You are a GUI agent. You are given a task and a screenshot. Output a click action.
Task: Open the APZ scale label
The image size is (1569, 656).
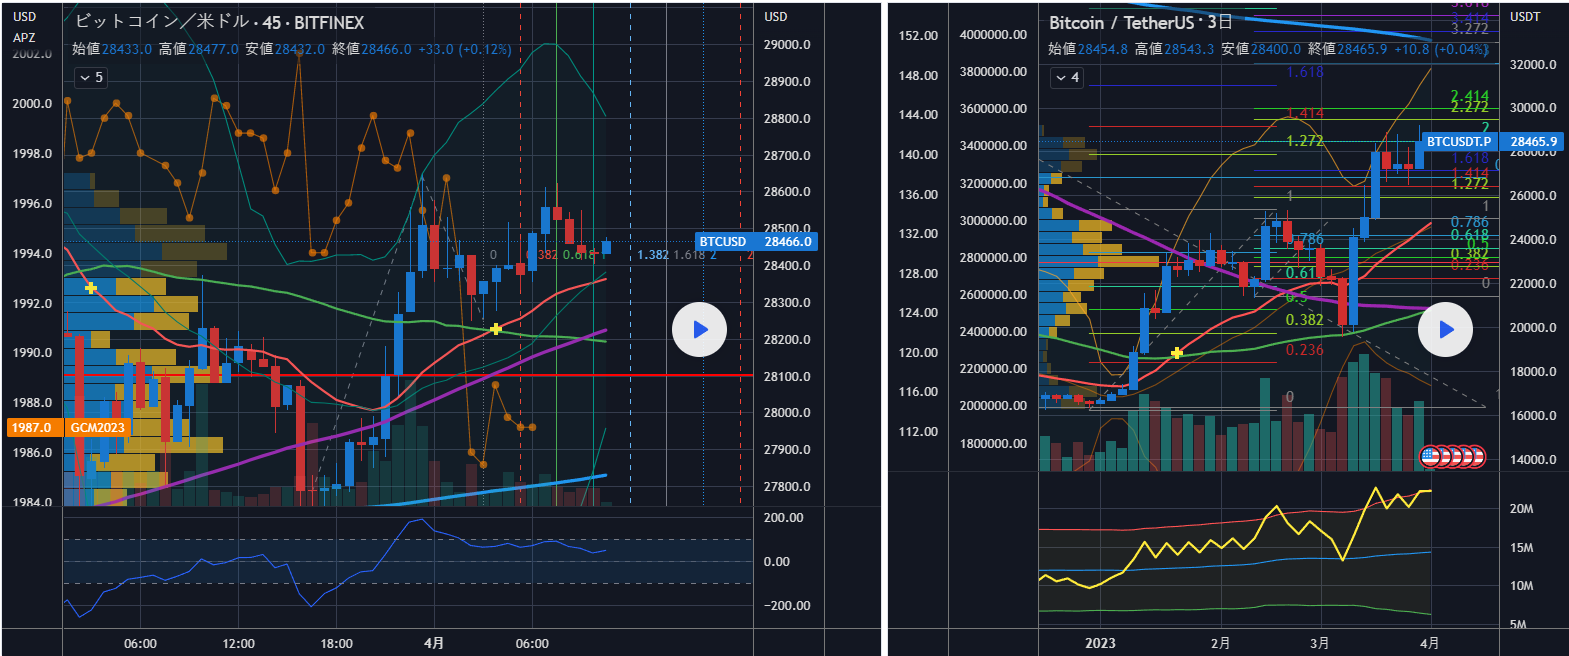point(24,38)
